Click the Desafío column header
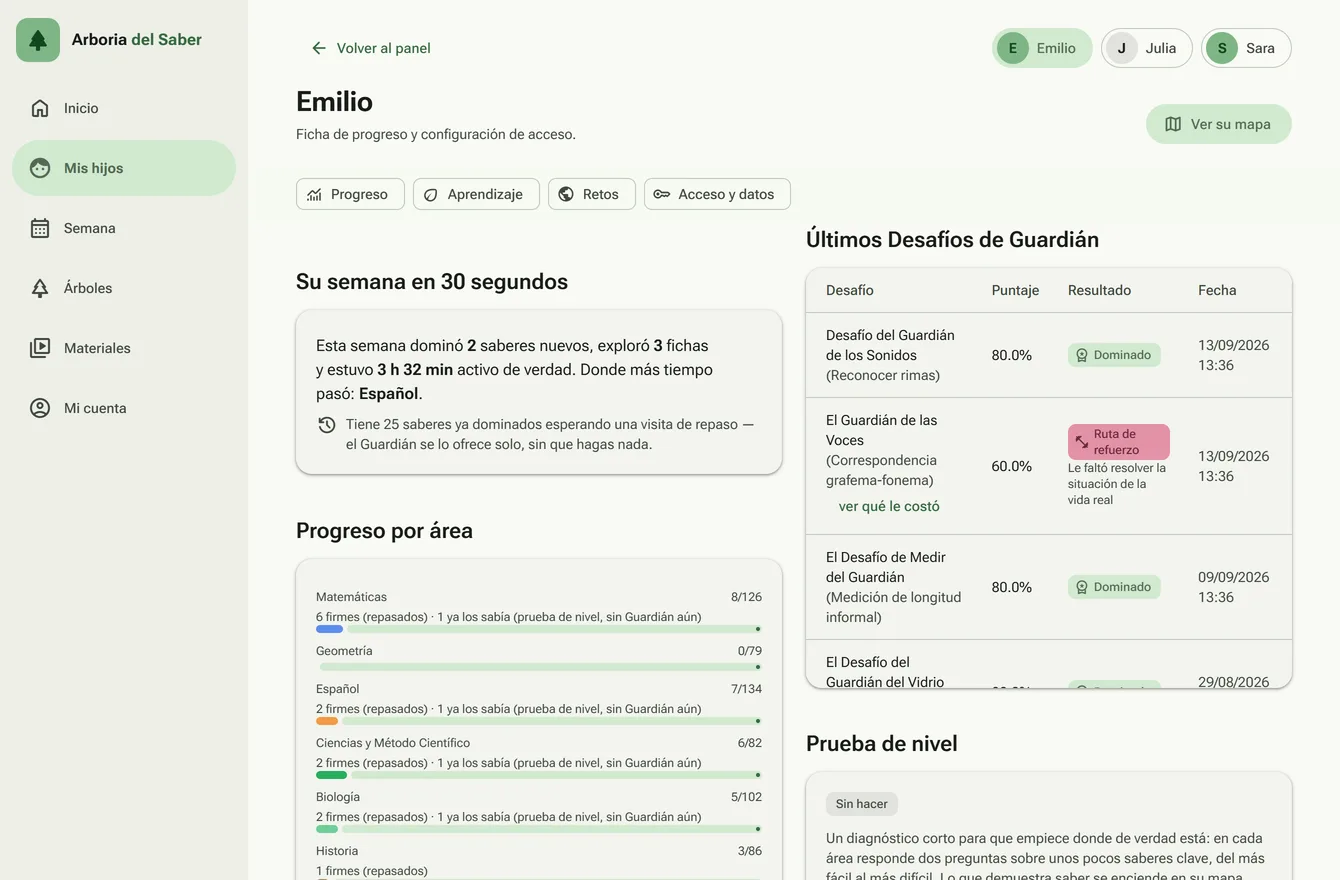Screen dimensions: 1340x880 pos(850,290)
